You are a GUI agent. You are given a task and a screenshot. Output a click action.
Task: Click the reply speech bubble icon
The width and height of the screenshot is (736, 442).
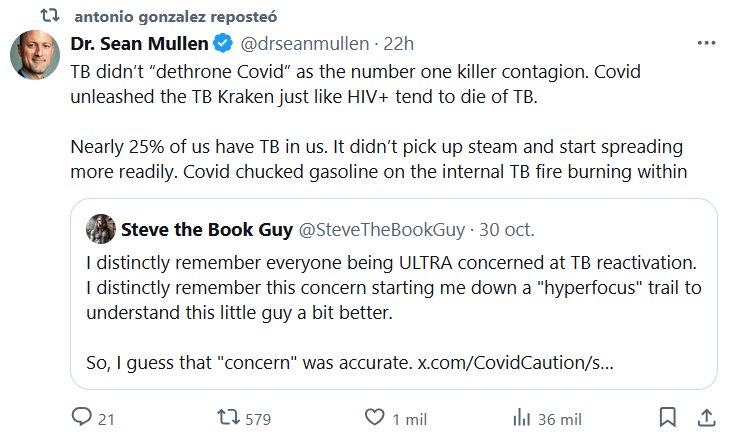pyautogui.click(x=83, y=417)
